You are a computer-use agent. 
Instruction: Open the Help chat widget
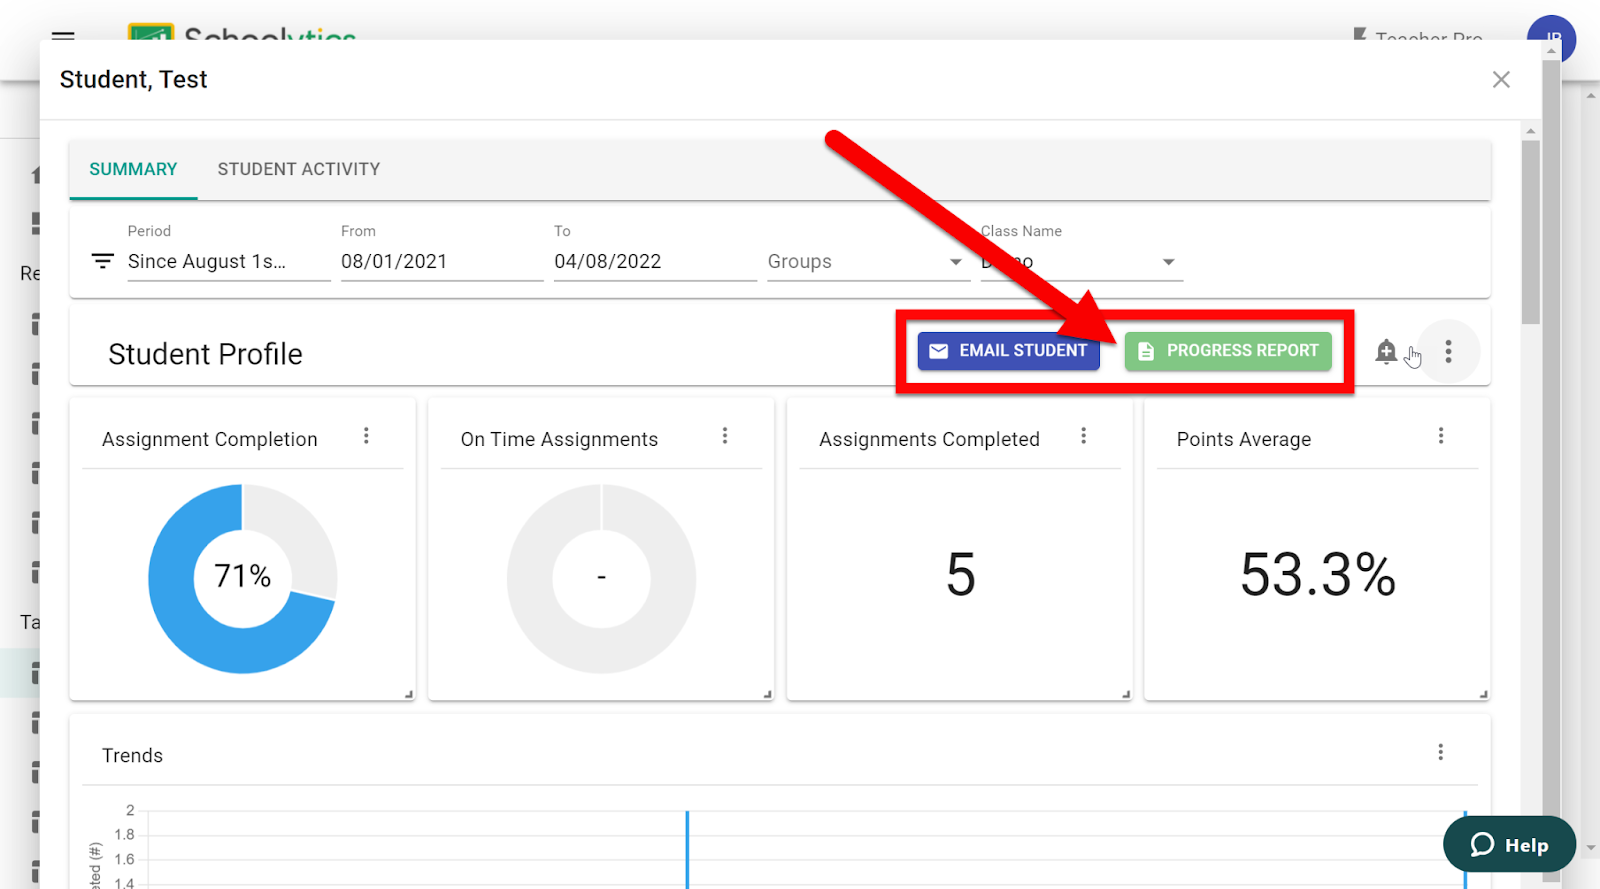tap(1509, 845)
